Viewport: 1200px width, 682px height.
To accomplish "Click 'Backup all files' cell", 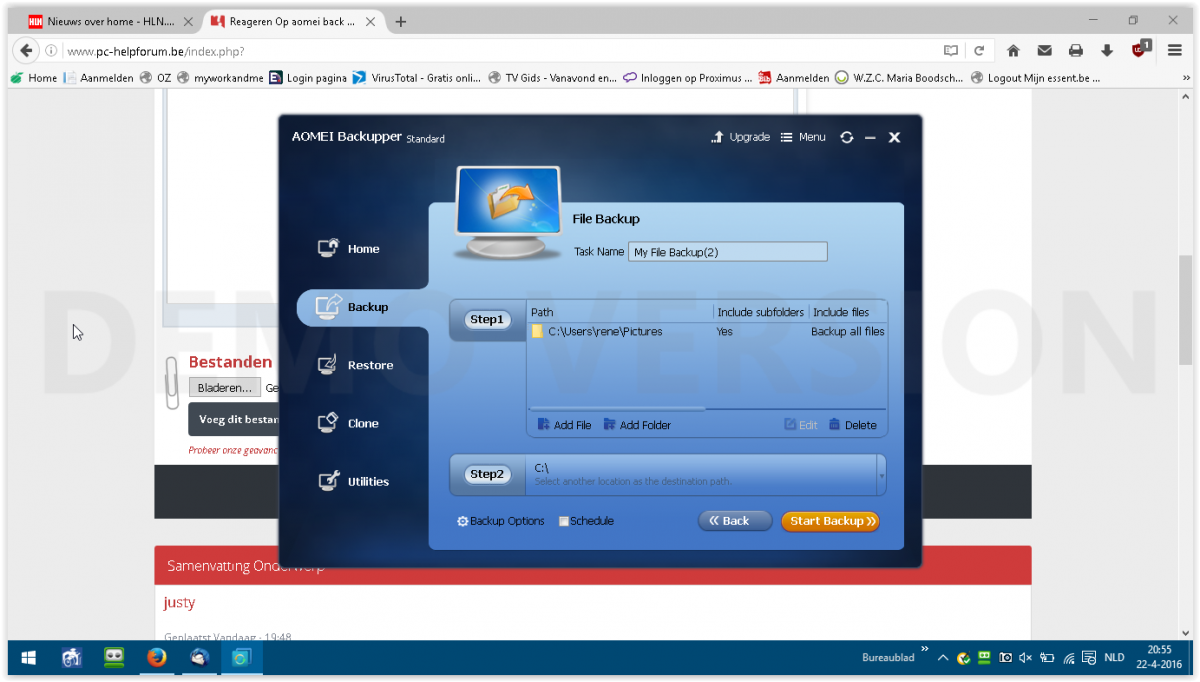I will [847, 331].
